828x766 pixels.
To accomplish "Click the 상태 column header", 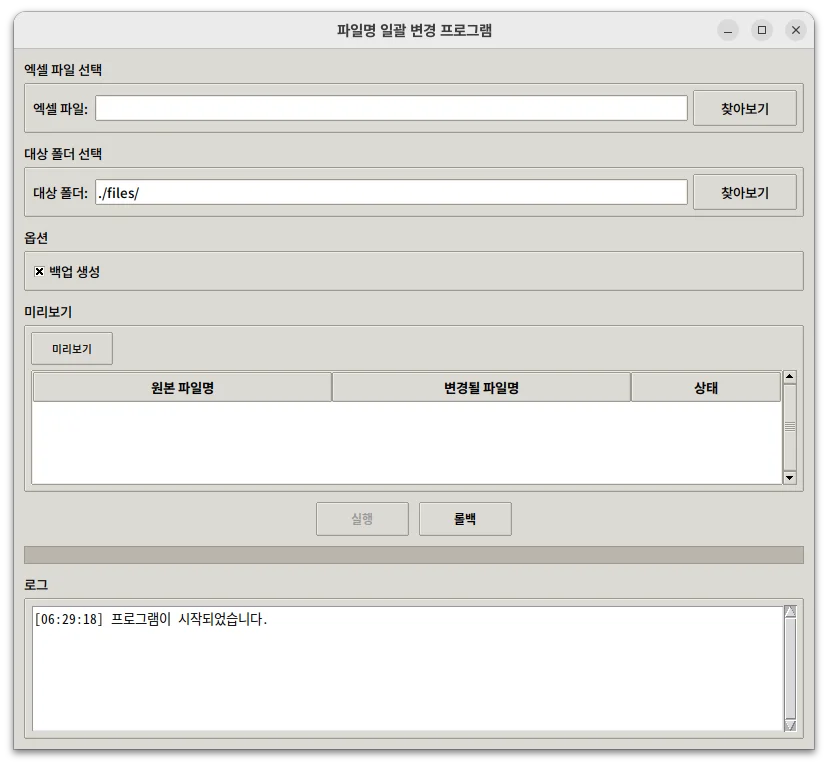I will click(x=705, y=387).
